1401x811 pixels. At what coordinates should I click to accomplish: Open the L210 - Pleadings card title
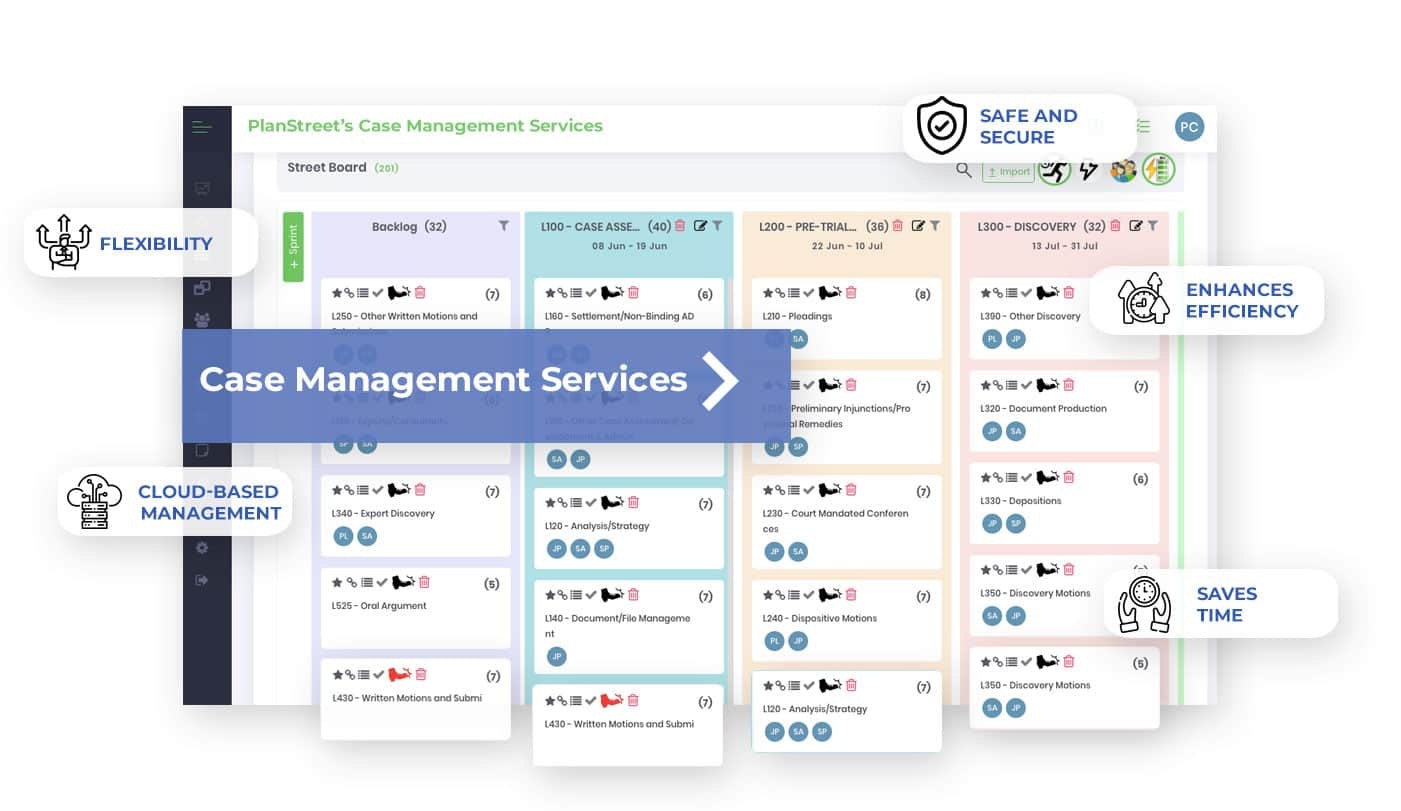pyautogui.click(x=797, y=317)
